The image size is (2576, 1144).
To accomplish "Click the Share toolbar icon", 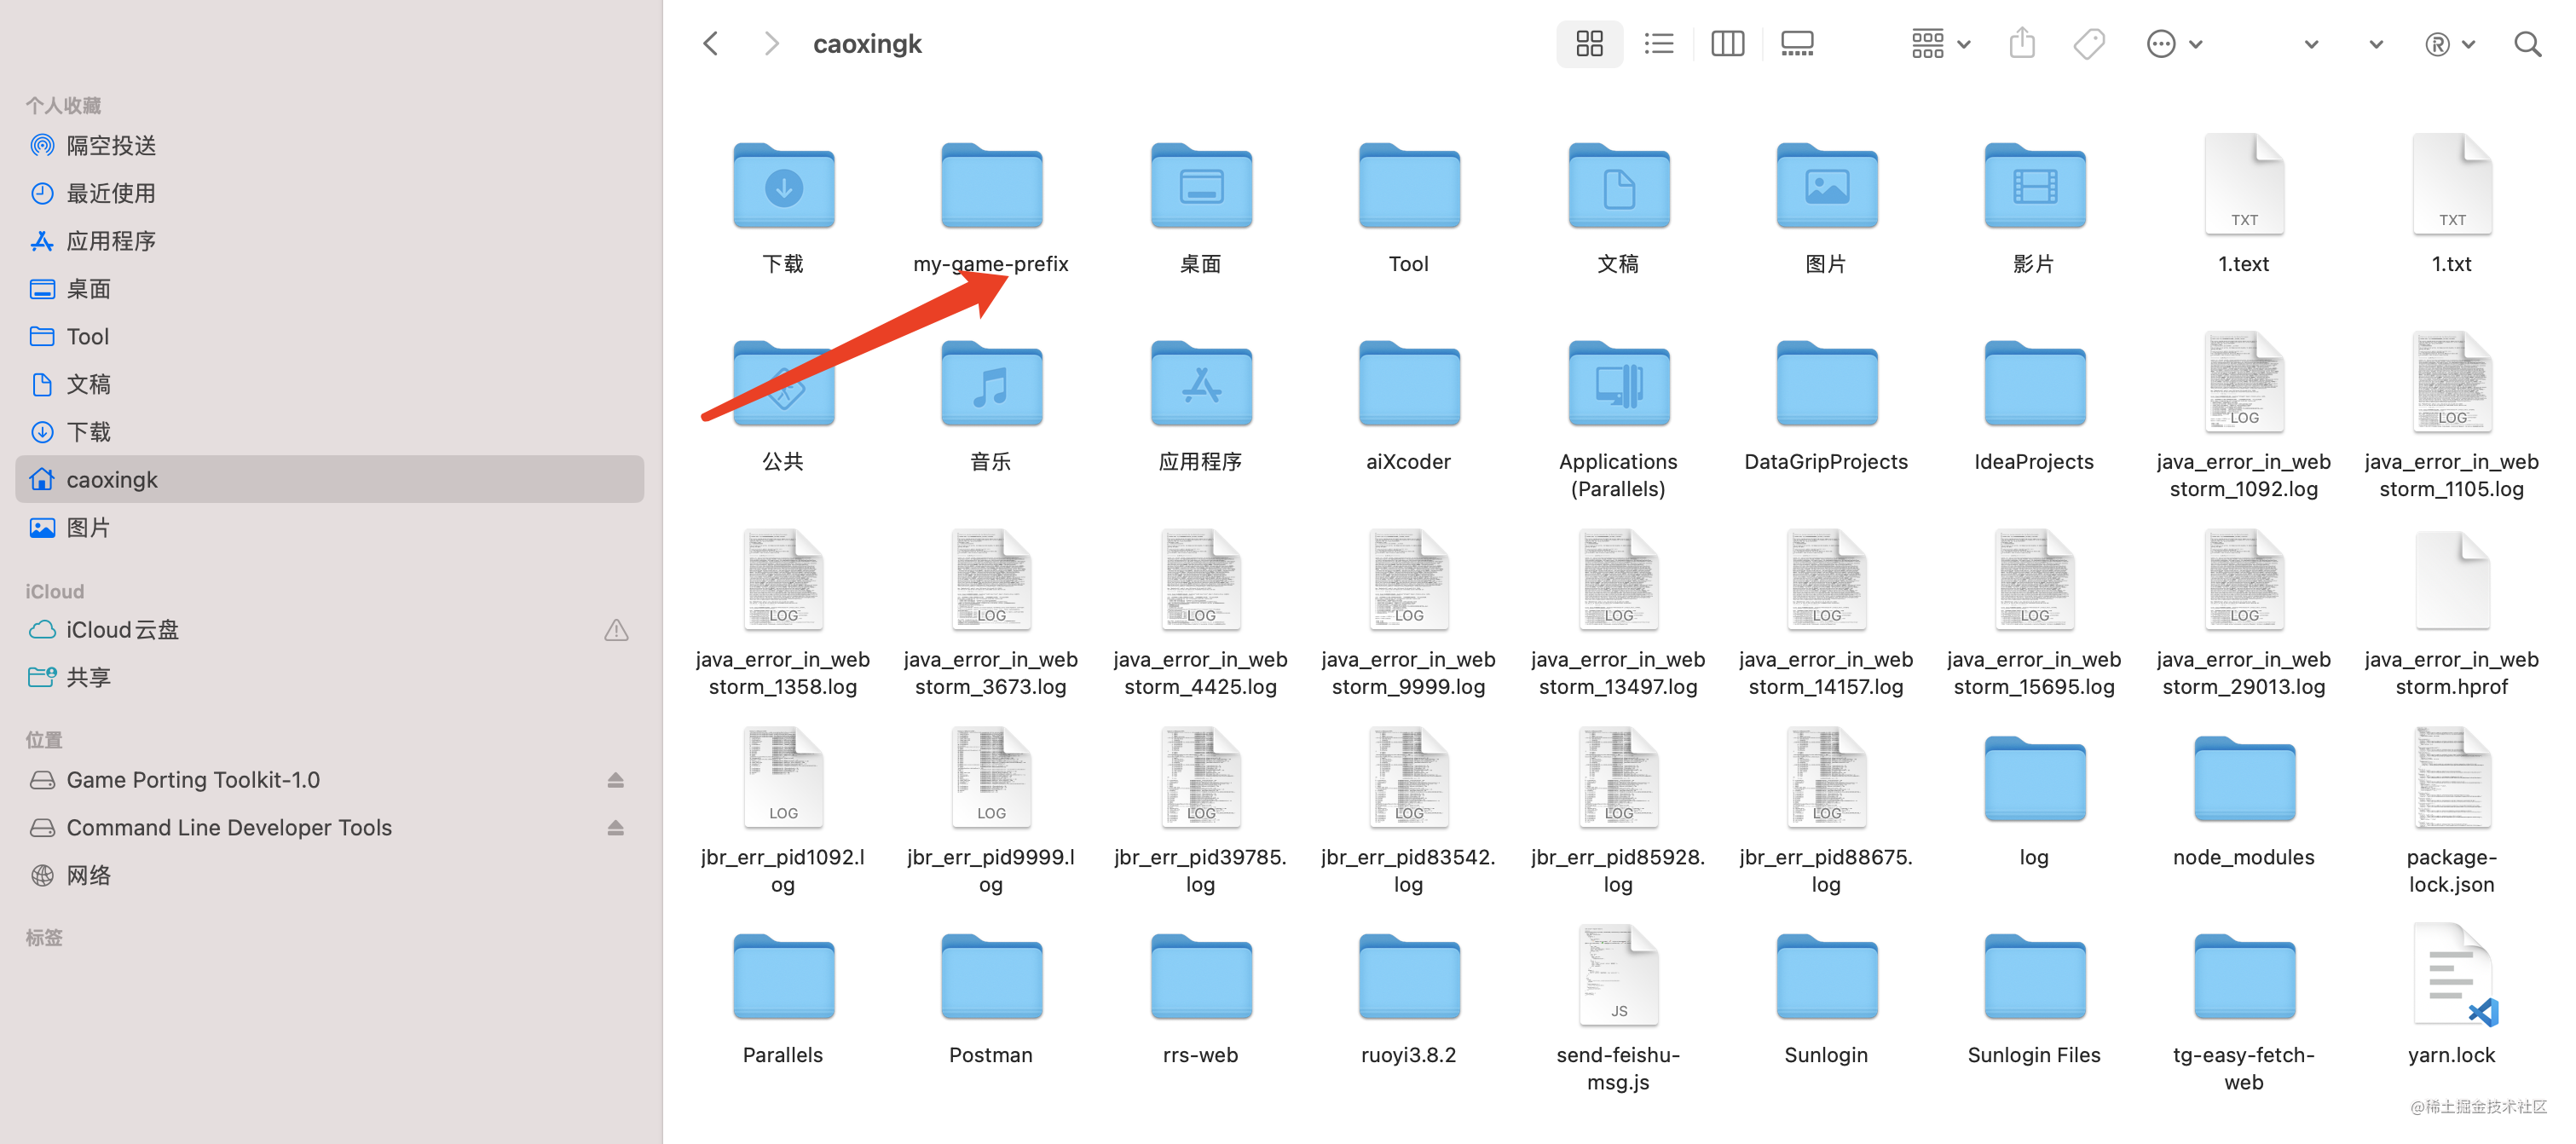I will click(2022, 44).
